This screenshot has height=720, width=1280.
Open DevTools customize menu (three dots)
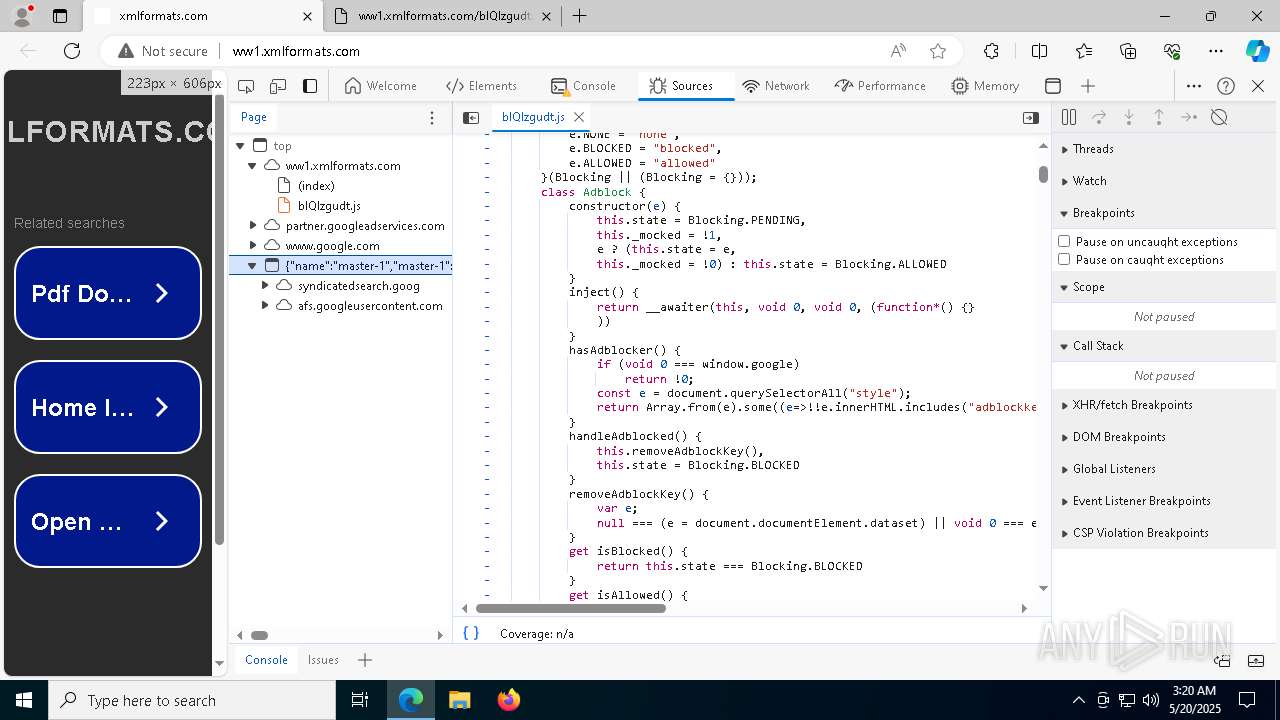point(1194,86)
